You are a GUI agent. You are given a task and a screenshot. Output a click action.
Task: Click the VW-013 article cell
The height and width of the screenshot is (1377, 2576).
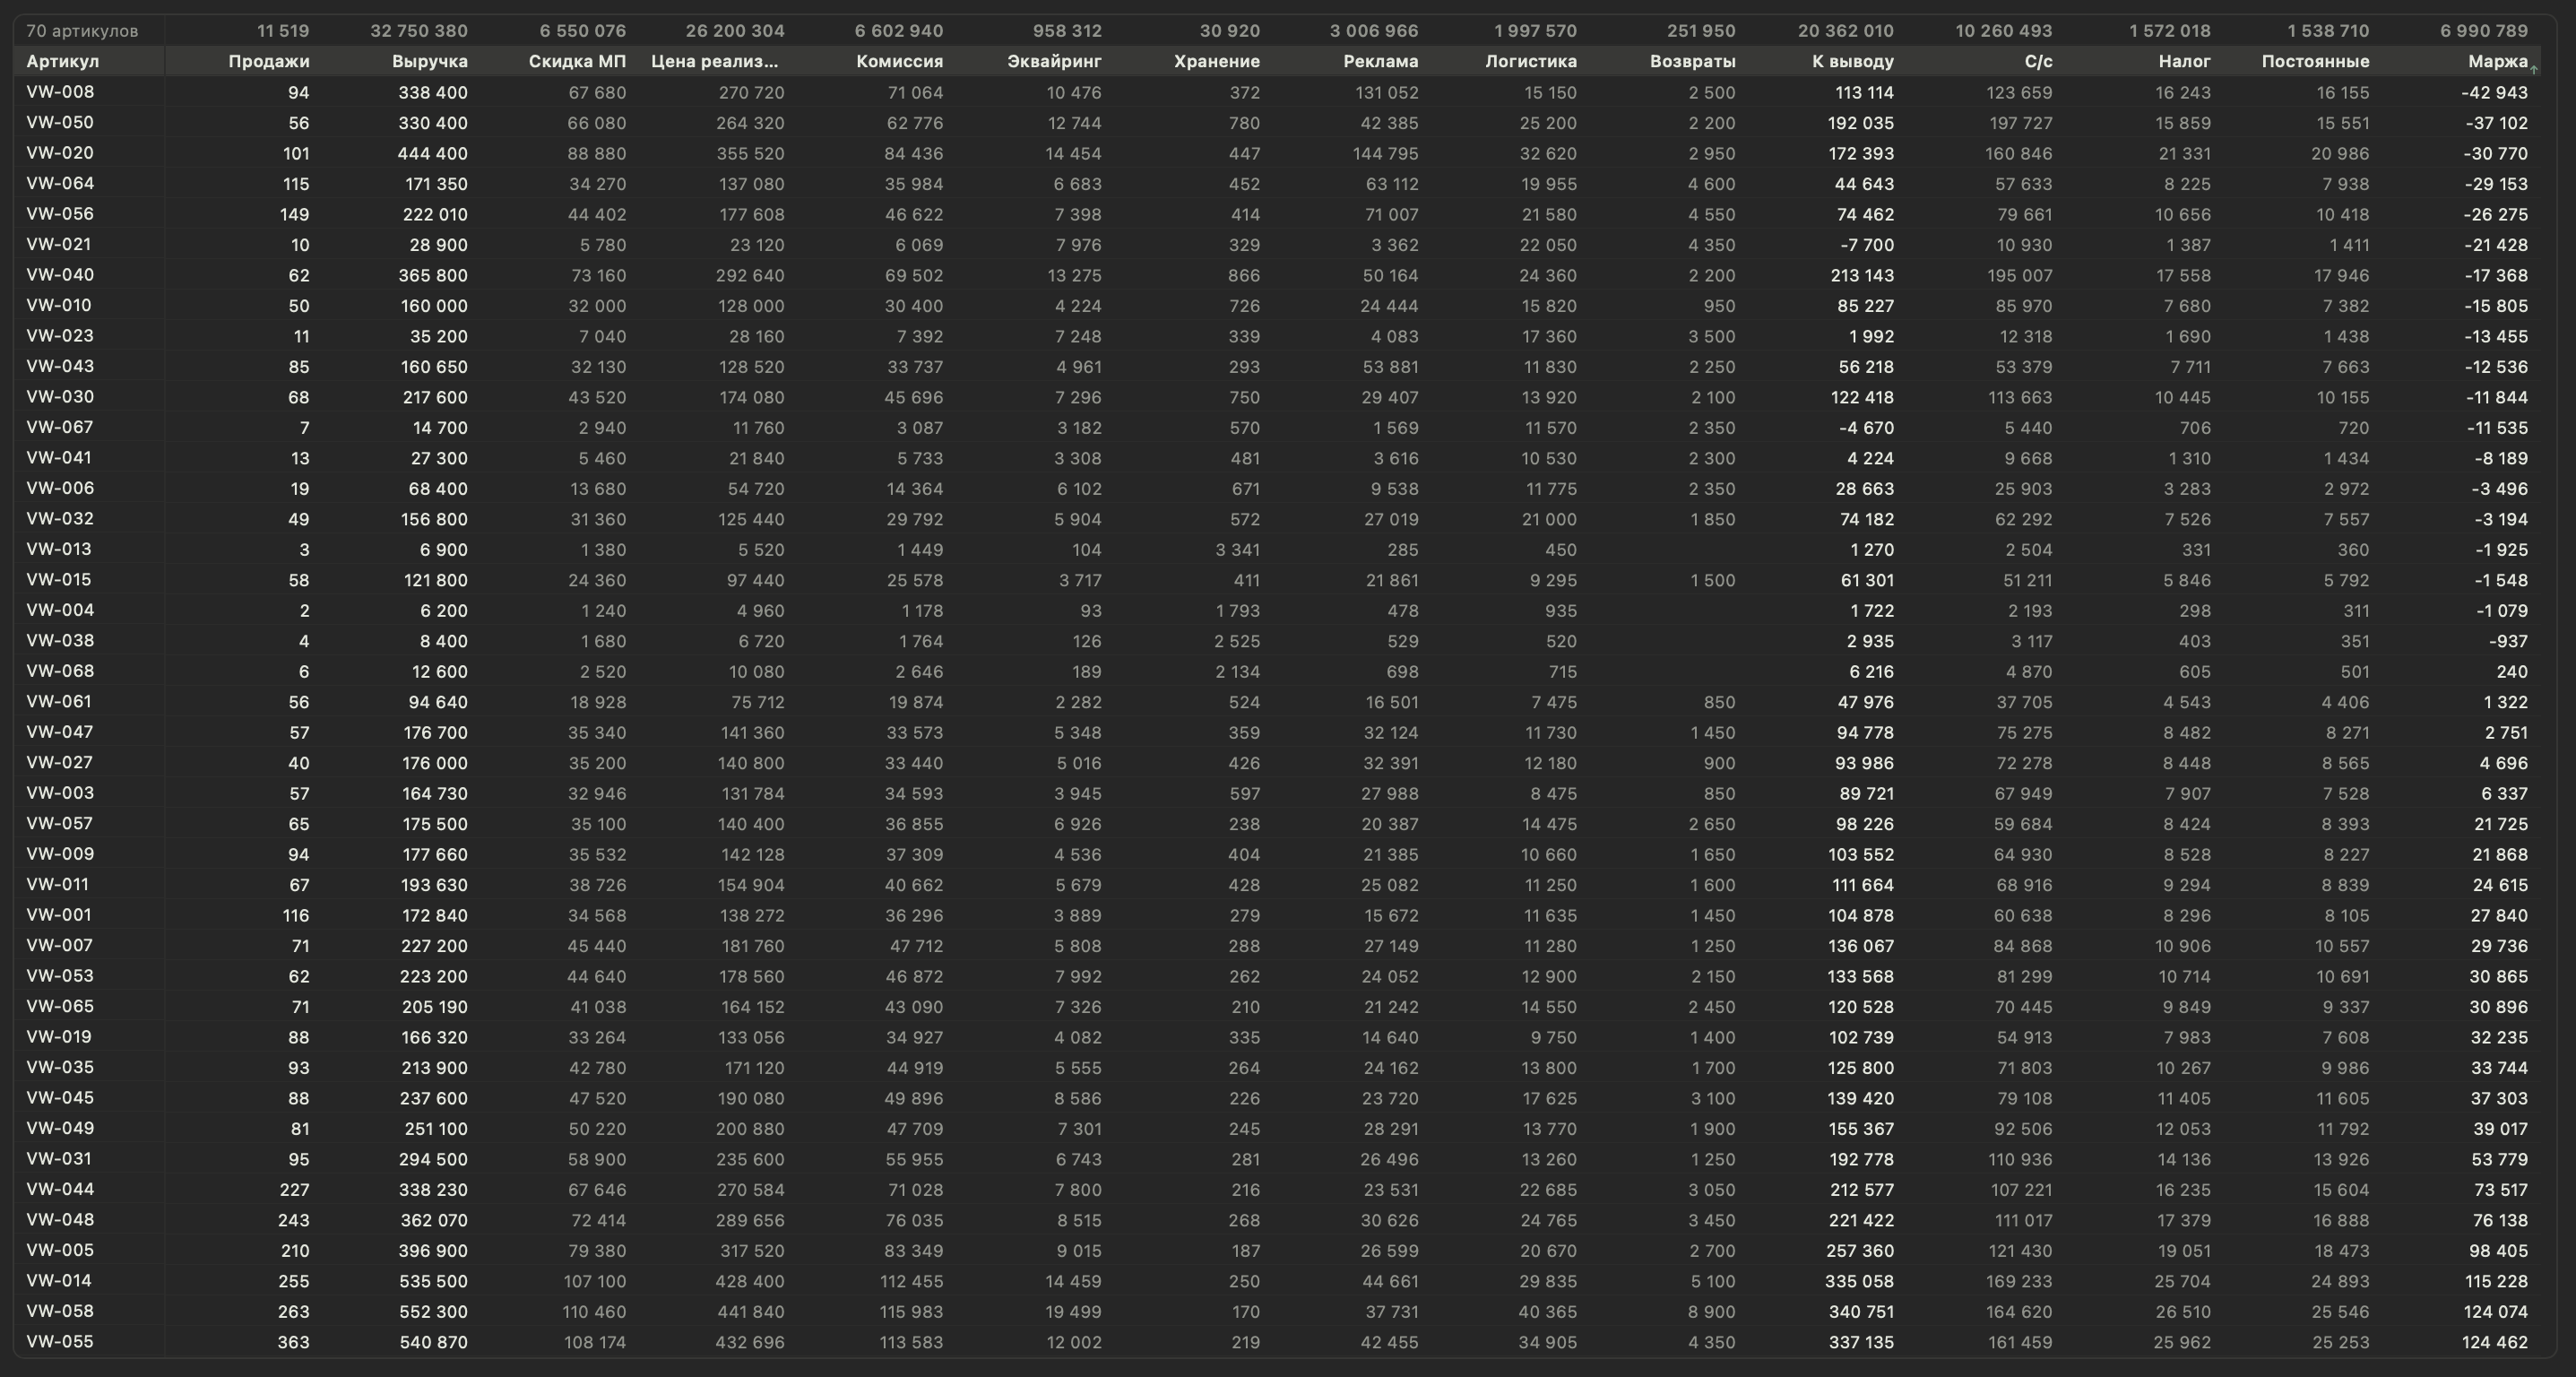59,549
